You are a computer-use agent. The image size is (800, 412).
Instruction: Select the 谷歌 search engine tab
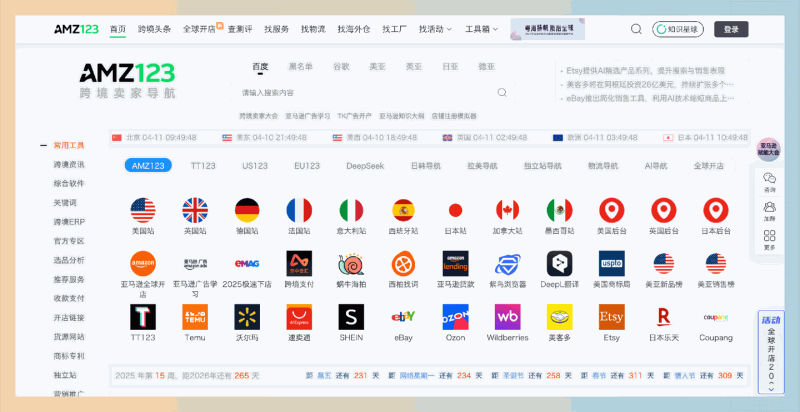(341, 66)
